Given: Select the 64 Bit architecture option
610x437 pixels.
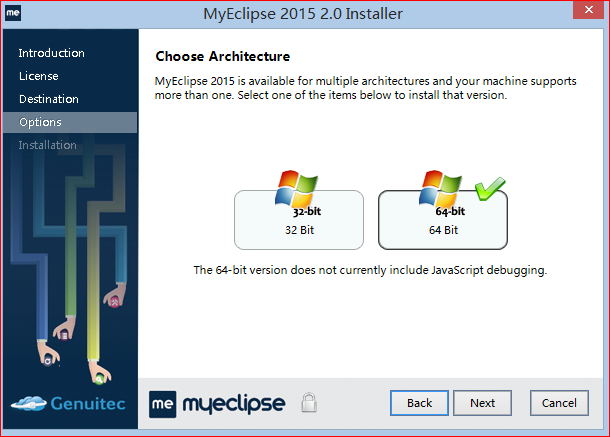Looking at the screenshot, I should 443,219.
